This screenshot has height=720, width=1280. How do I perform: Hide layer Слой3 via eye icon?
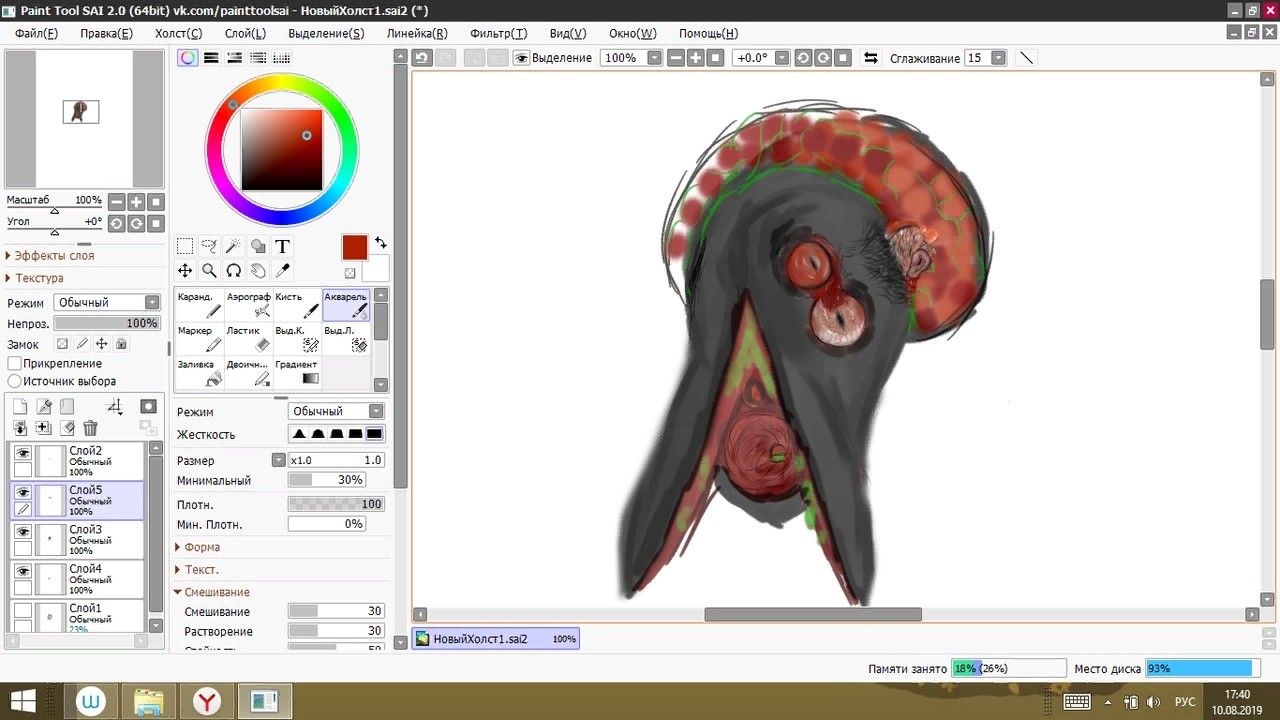[x=22, y=532]
